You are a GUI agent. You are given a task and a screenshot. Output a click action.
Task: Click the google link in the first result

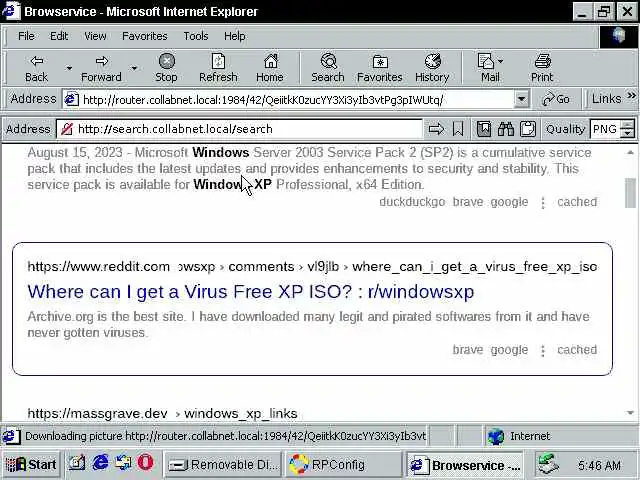(x=509, y=202)
